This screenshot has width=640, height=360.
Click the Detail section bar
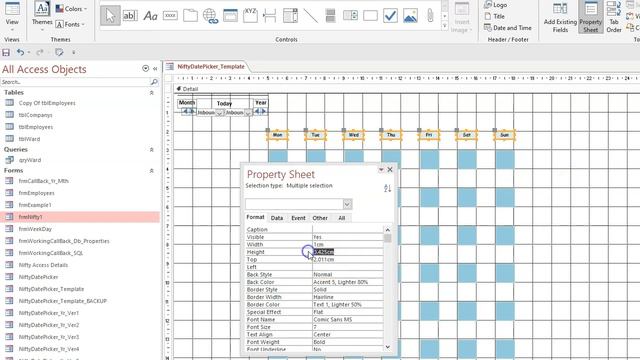click(x=407, y=89)
